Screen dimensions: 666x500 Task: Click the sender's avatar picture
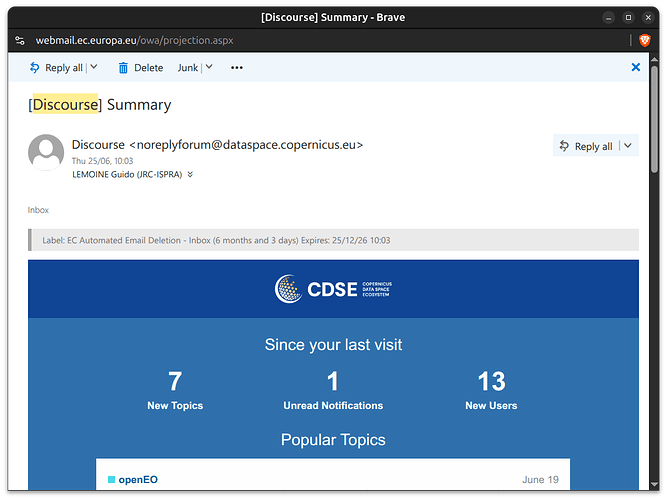pos(46,153)
